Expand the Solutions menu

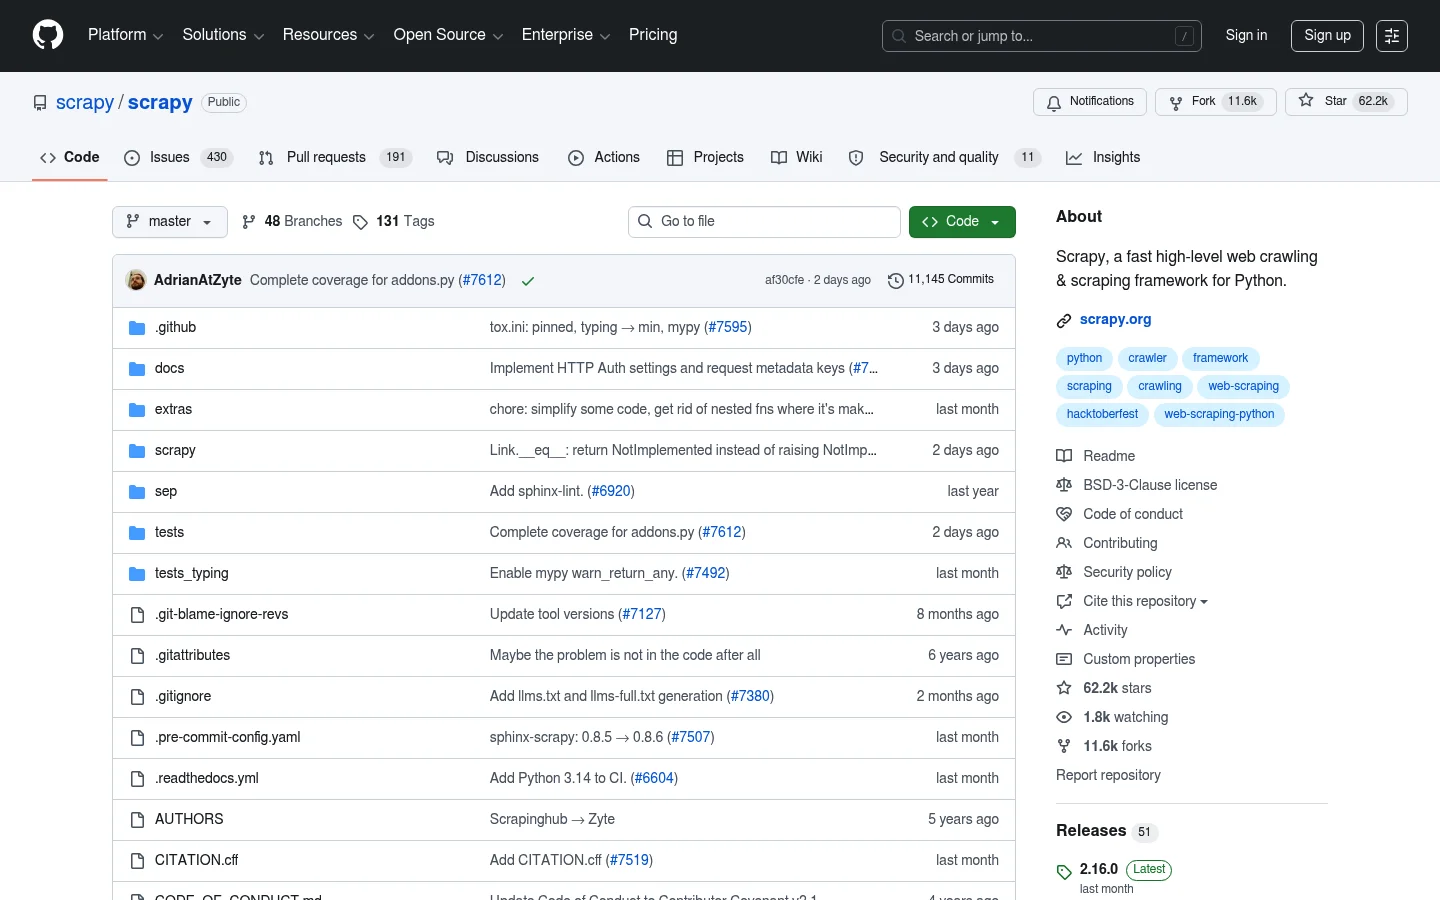coord(223,35)
